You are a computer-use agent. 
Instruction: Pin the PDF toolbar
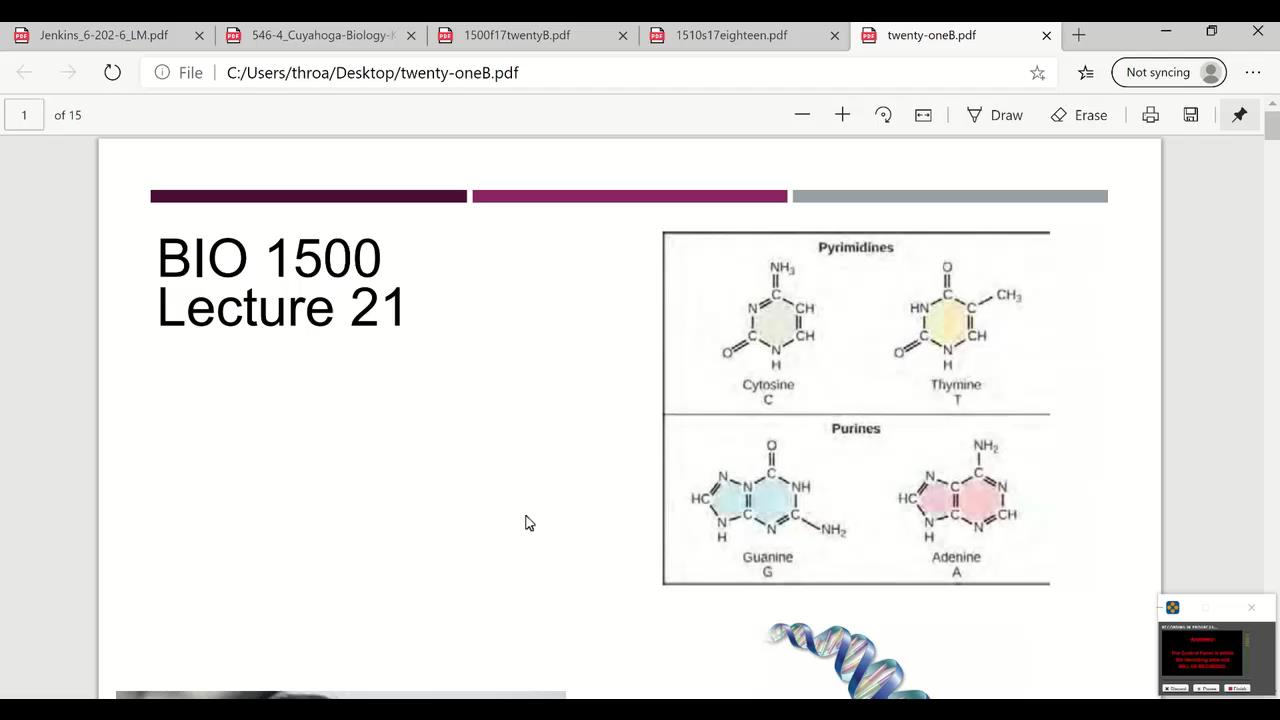1239,115
